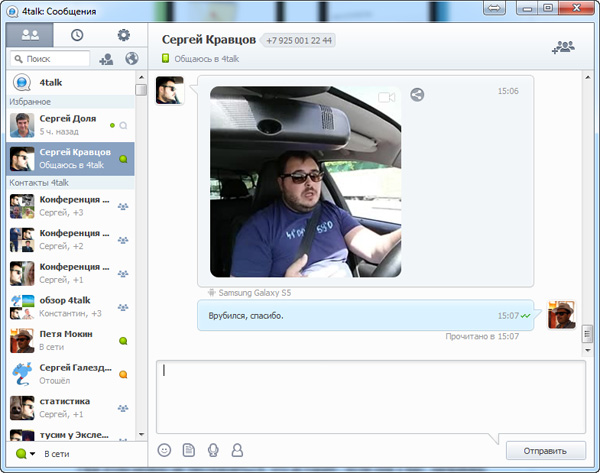This screenshot has width=600, height=473.
Task: Click the contact list scroll down arrow
Action: (141, 435)
